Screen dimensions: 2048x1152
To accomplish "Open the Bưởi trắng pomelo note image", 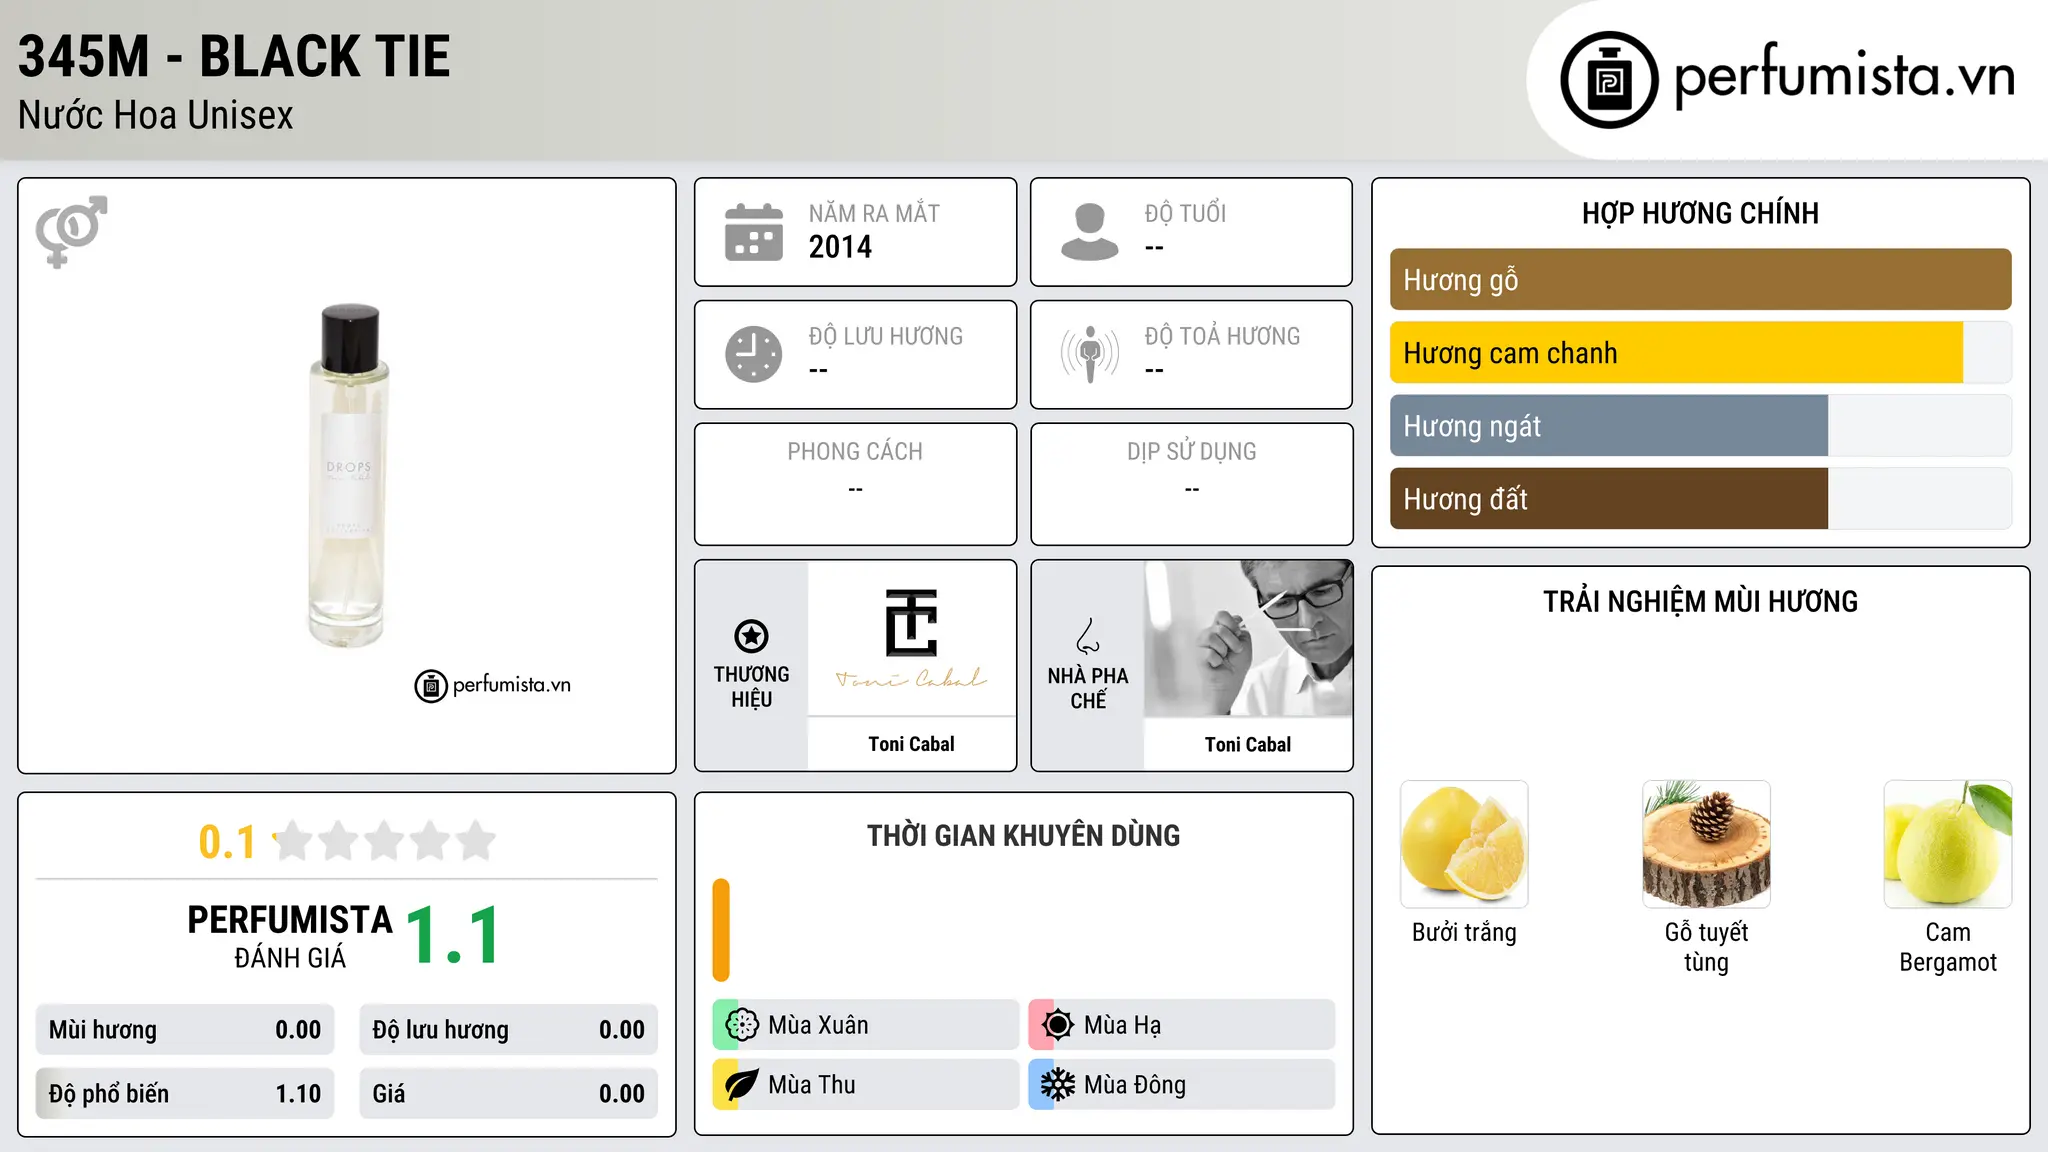I will click(1464, 844).
